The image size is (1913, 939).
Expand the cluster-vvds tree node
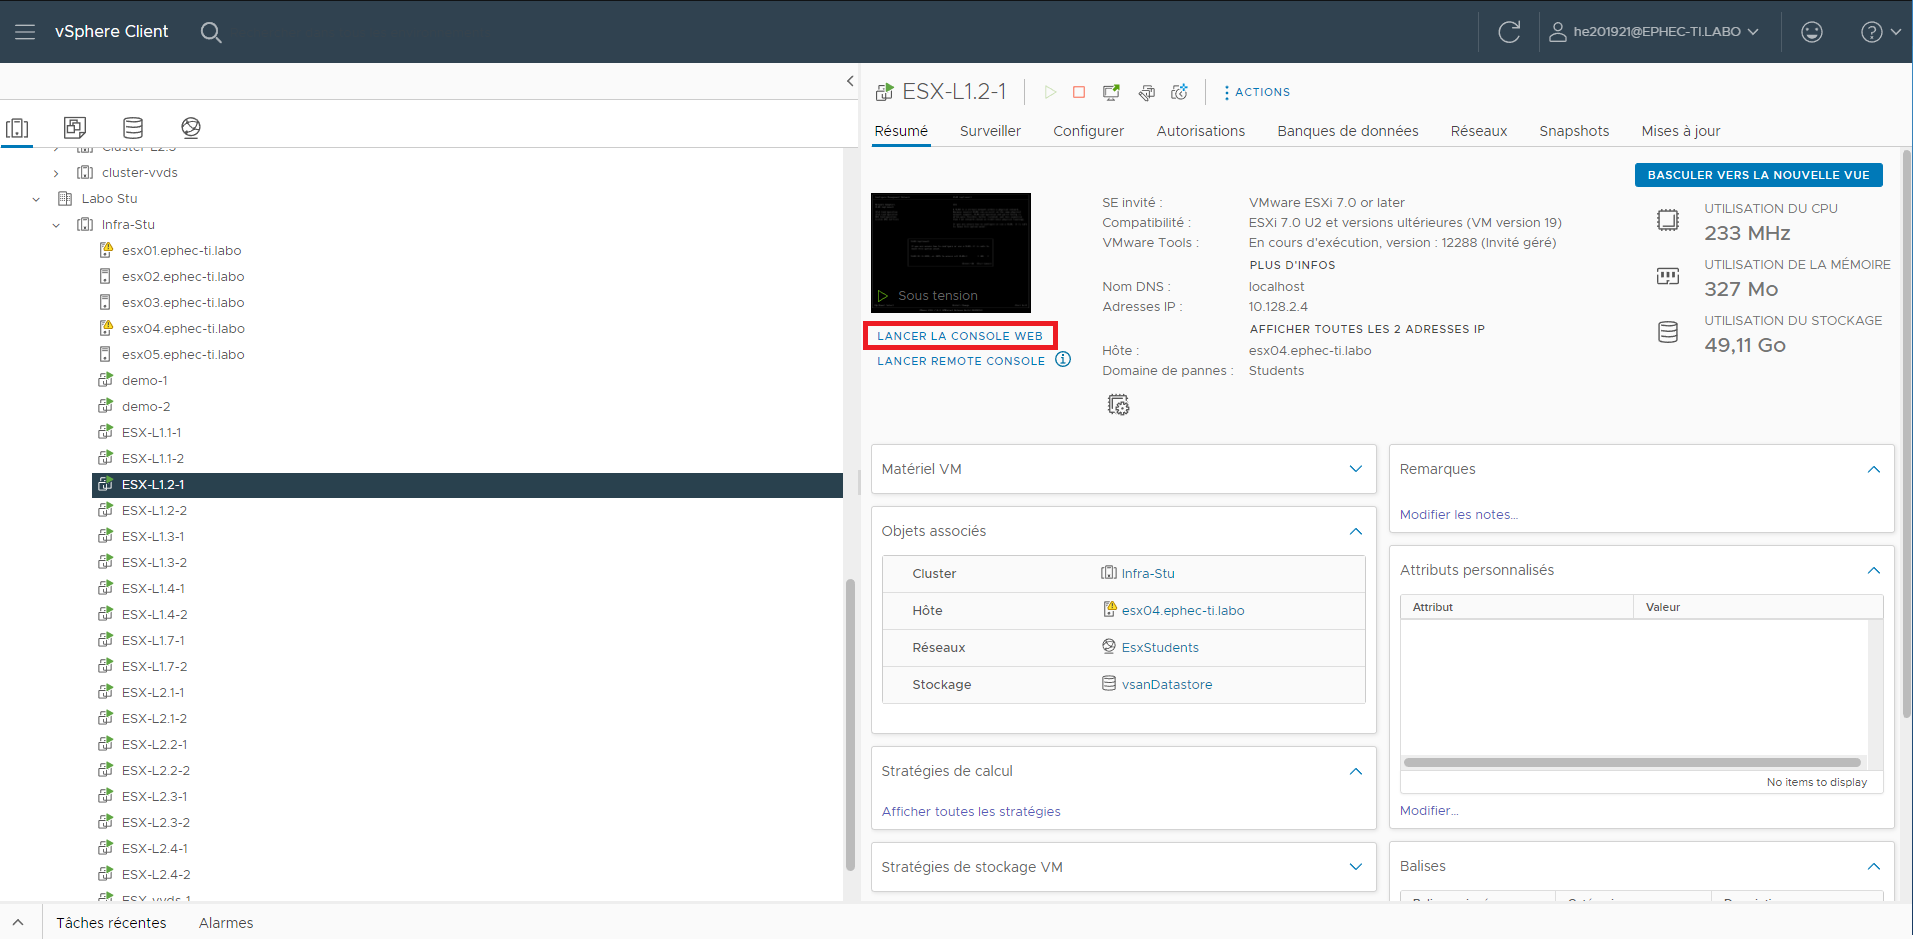(56, 173)
